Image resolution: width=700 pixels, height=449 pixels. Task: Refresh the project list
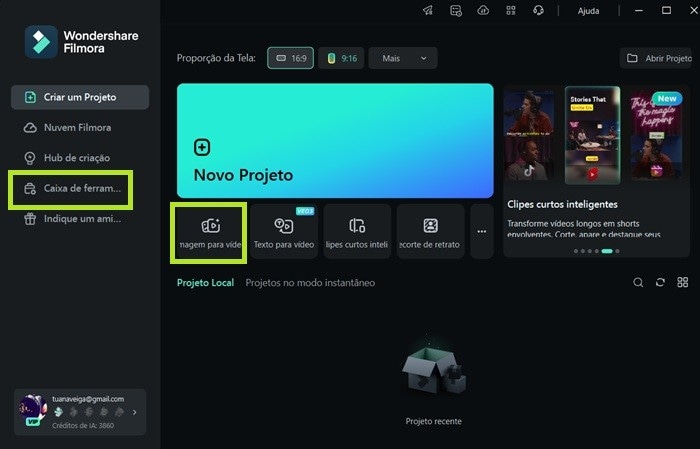(660, 283)
